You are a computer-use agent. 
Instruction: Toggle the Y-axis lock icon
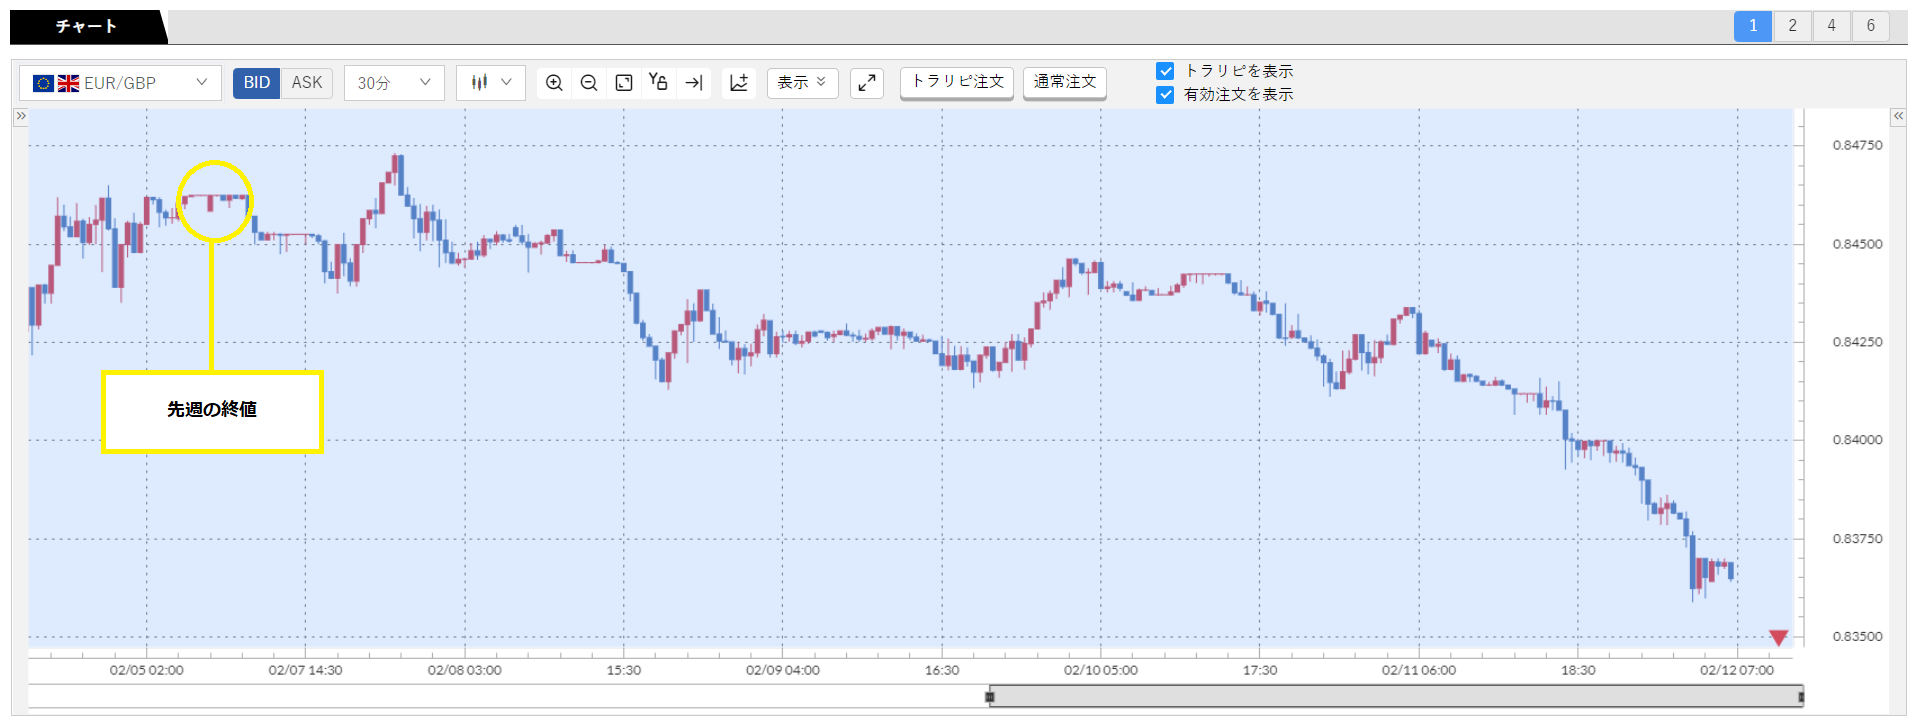coord(658,83)
